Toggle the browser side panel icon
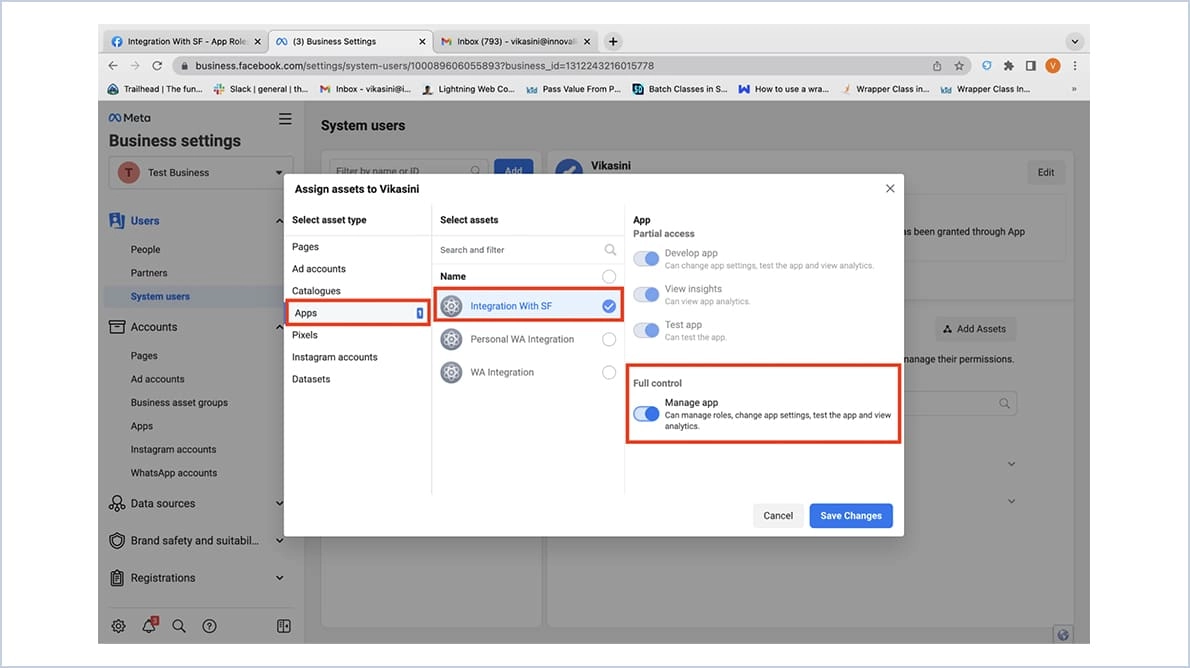This screenshot has width=1190, height=668. (1031, 66)
